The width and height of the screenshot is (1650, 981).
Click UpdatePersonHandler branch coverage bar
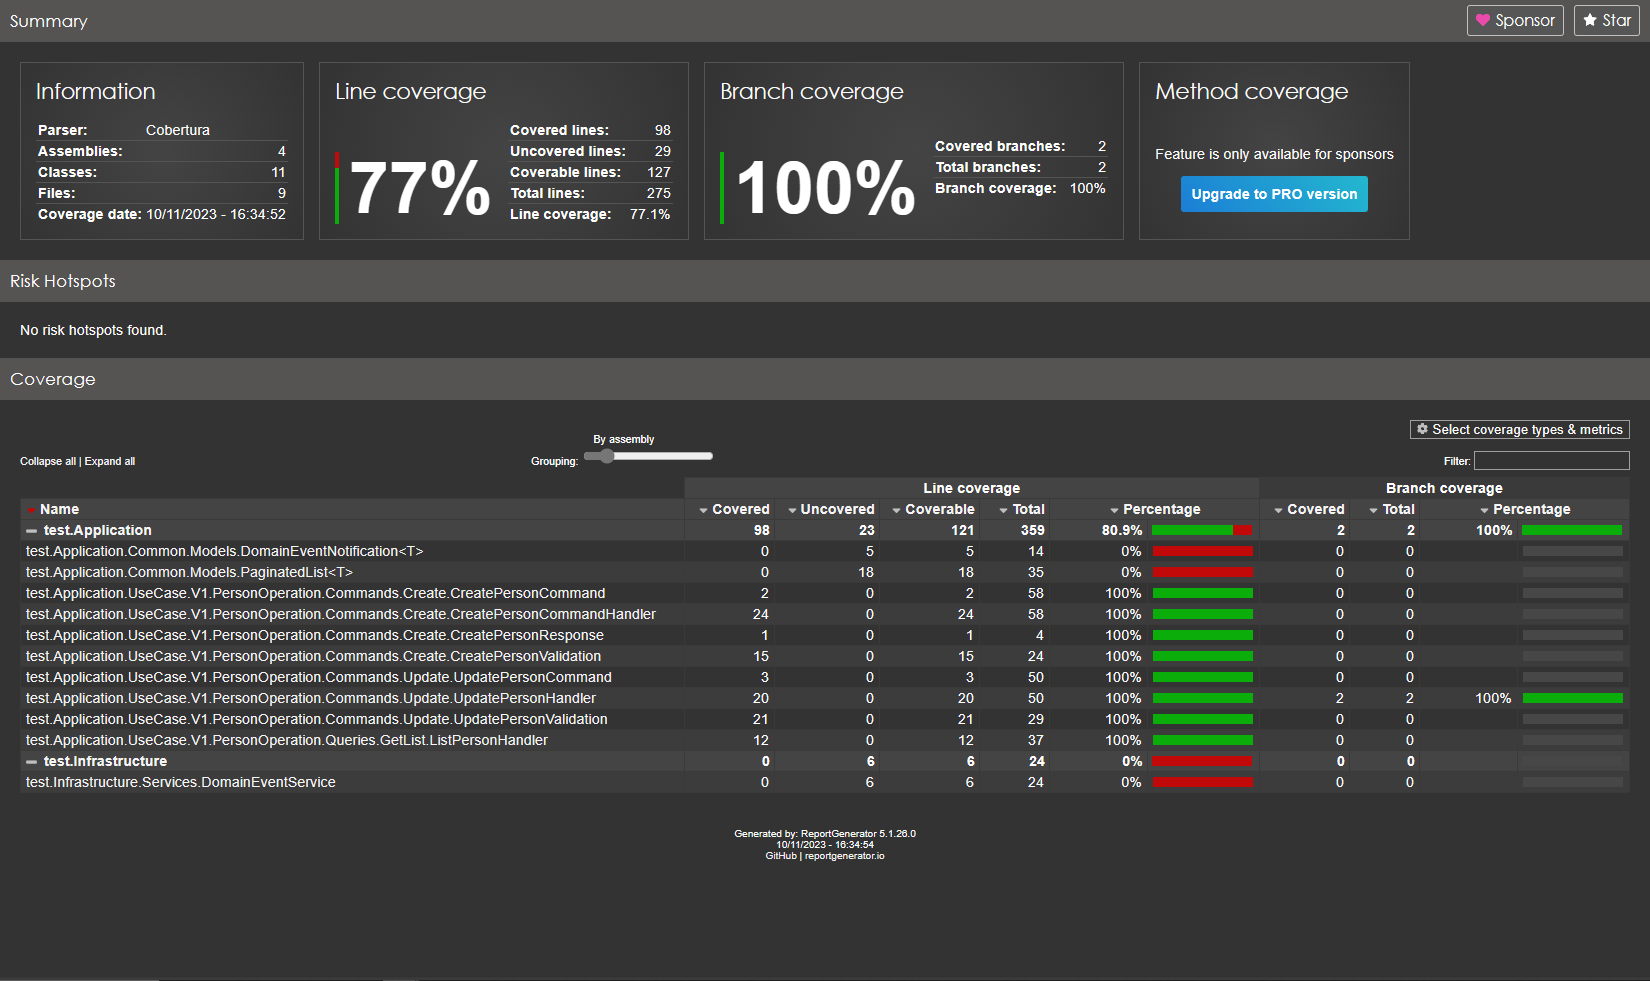coord(1572,698)
